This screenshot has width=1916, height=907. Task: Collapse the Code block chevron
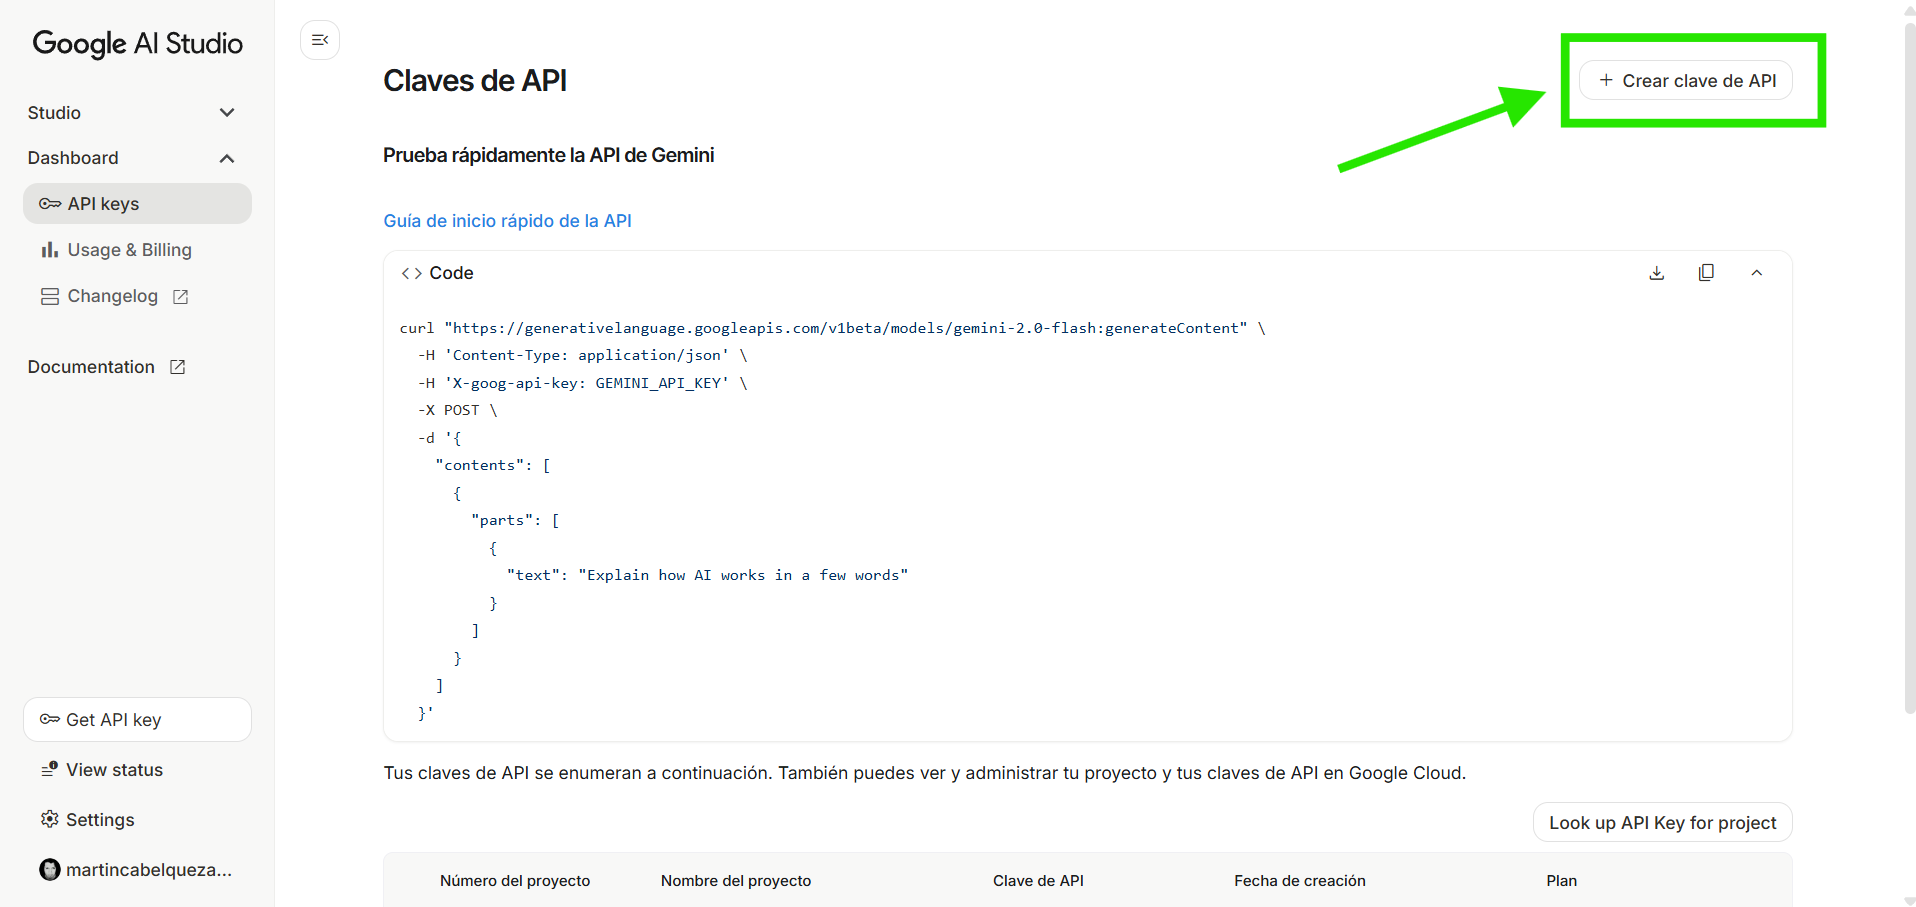point(1756,273)
